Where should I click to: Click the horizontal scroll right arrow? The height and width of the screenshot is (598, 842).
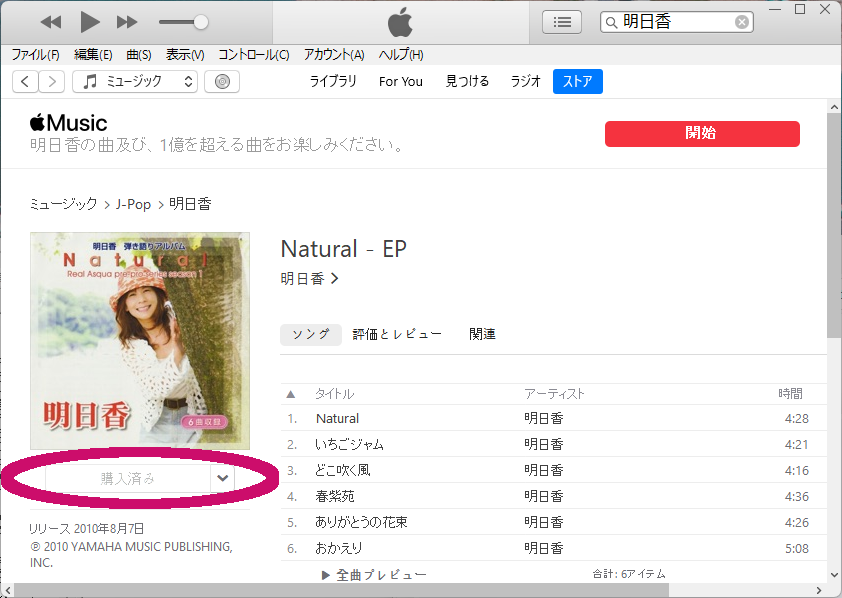point(819,590)
